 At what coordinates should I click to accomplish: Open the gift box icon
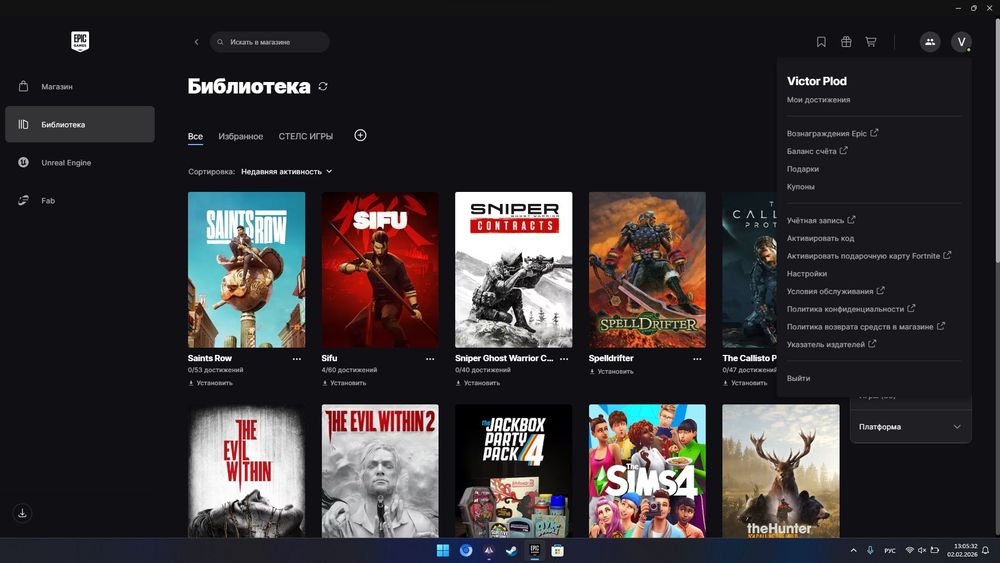point(846,42)
